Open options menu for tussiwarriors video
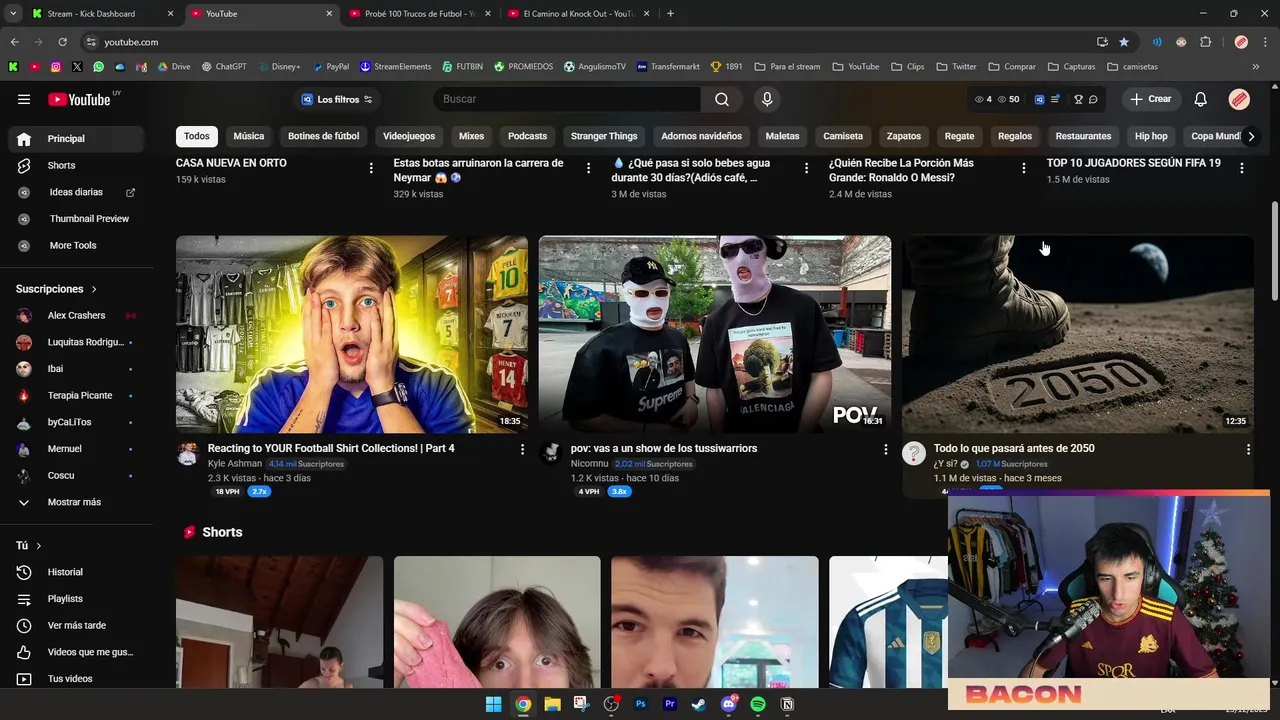Viewport: 1280px width, 720px height. click(x=885, y=449)
